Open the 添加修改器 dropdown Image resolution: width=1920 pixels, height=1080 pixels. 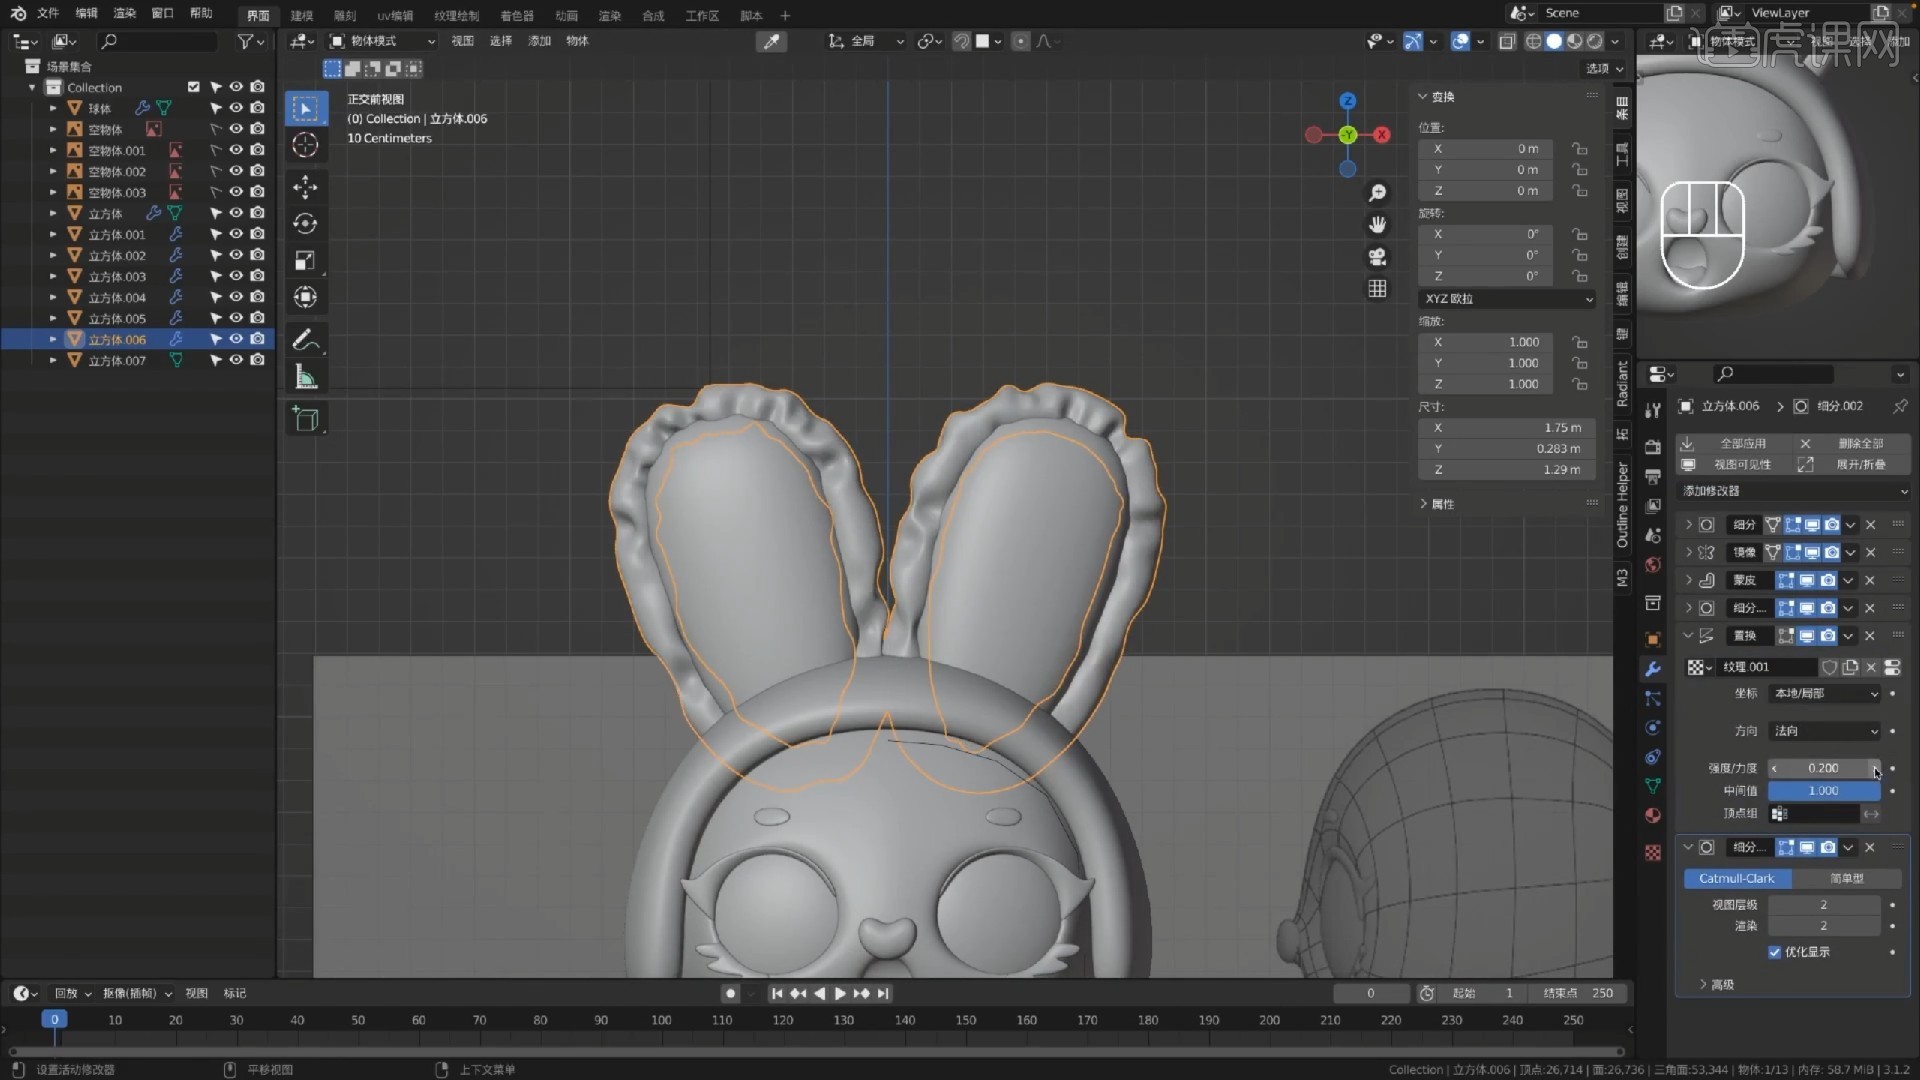(x=1794, y=491)
